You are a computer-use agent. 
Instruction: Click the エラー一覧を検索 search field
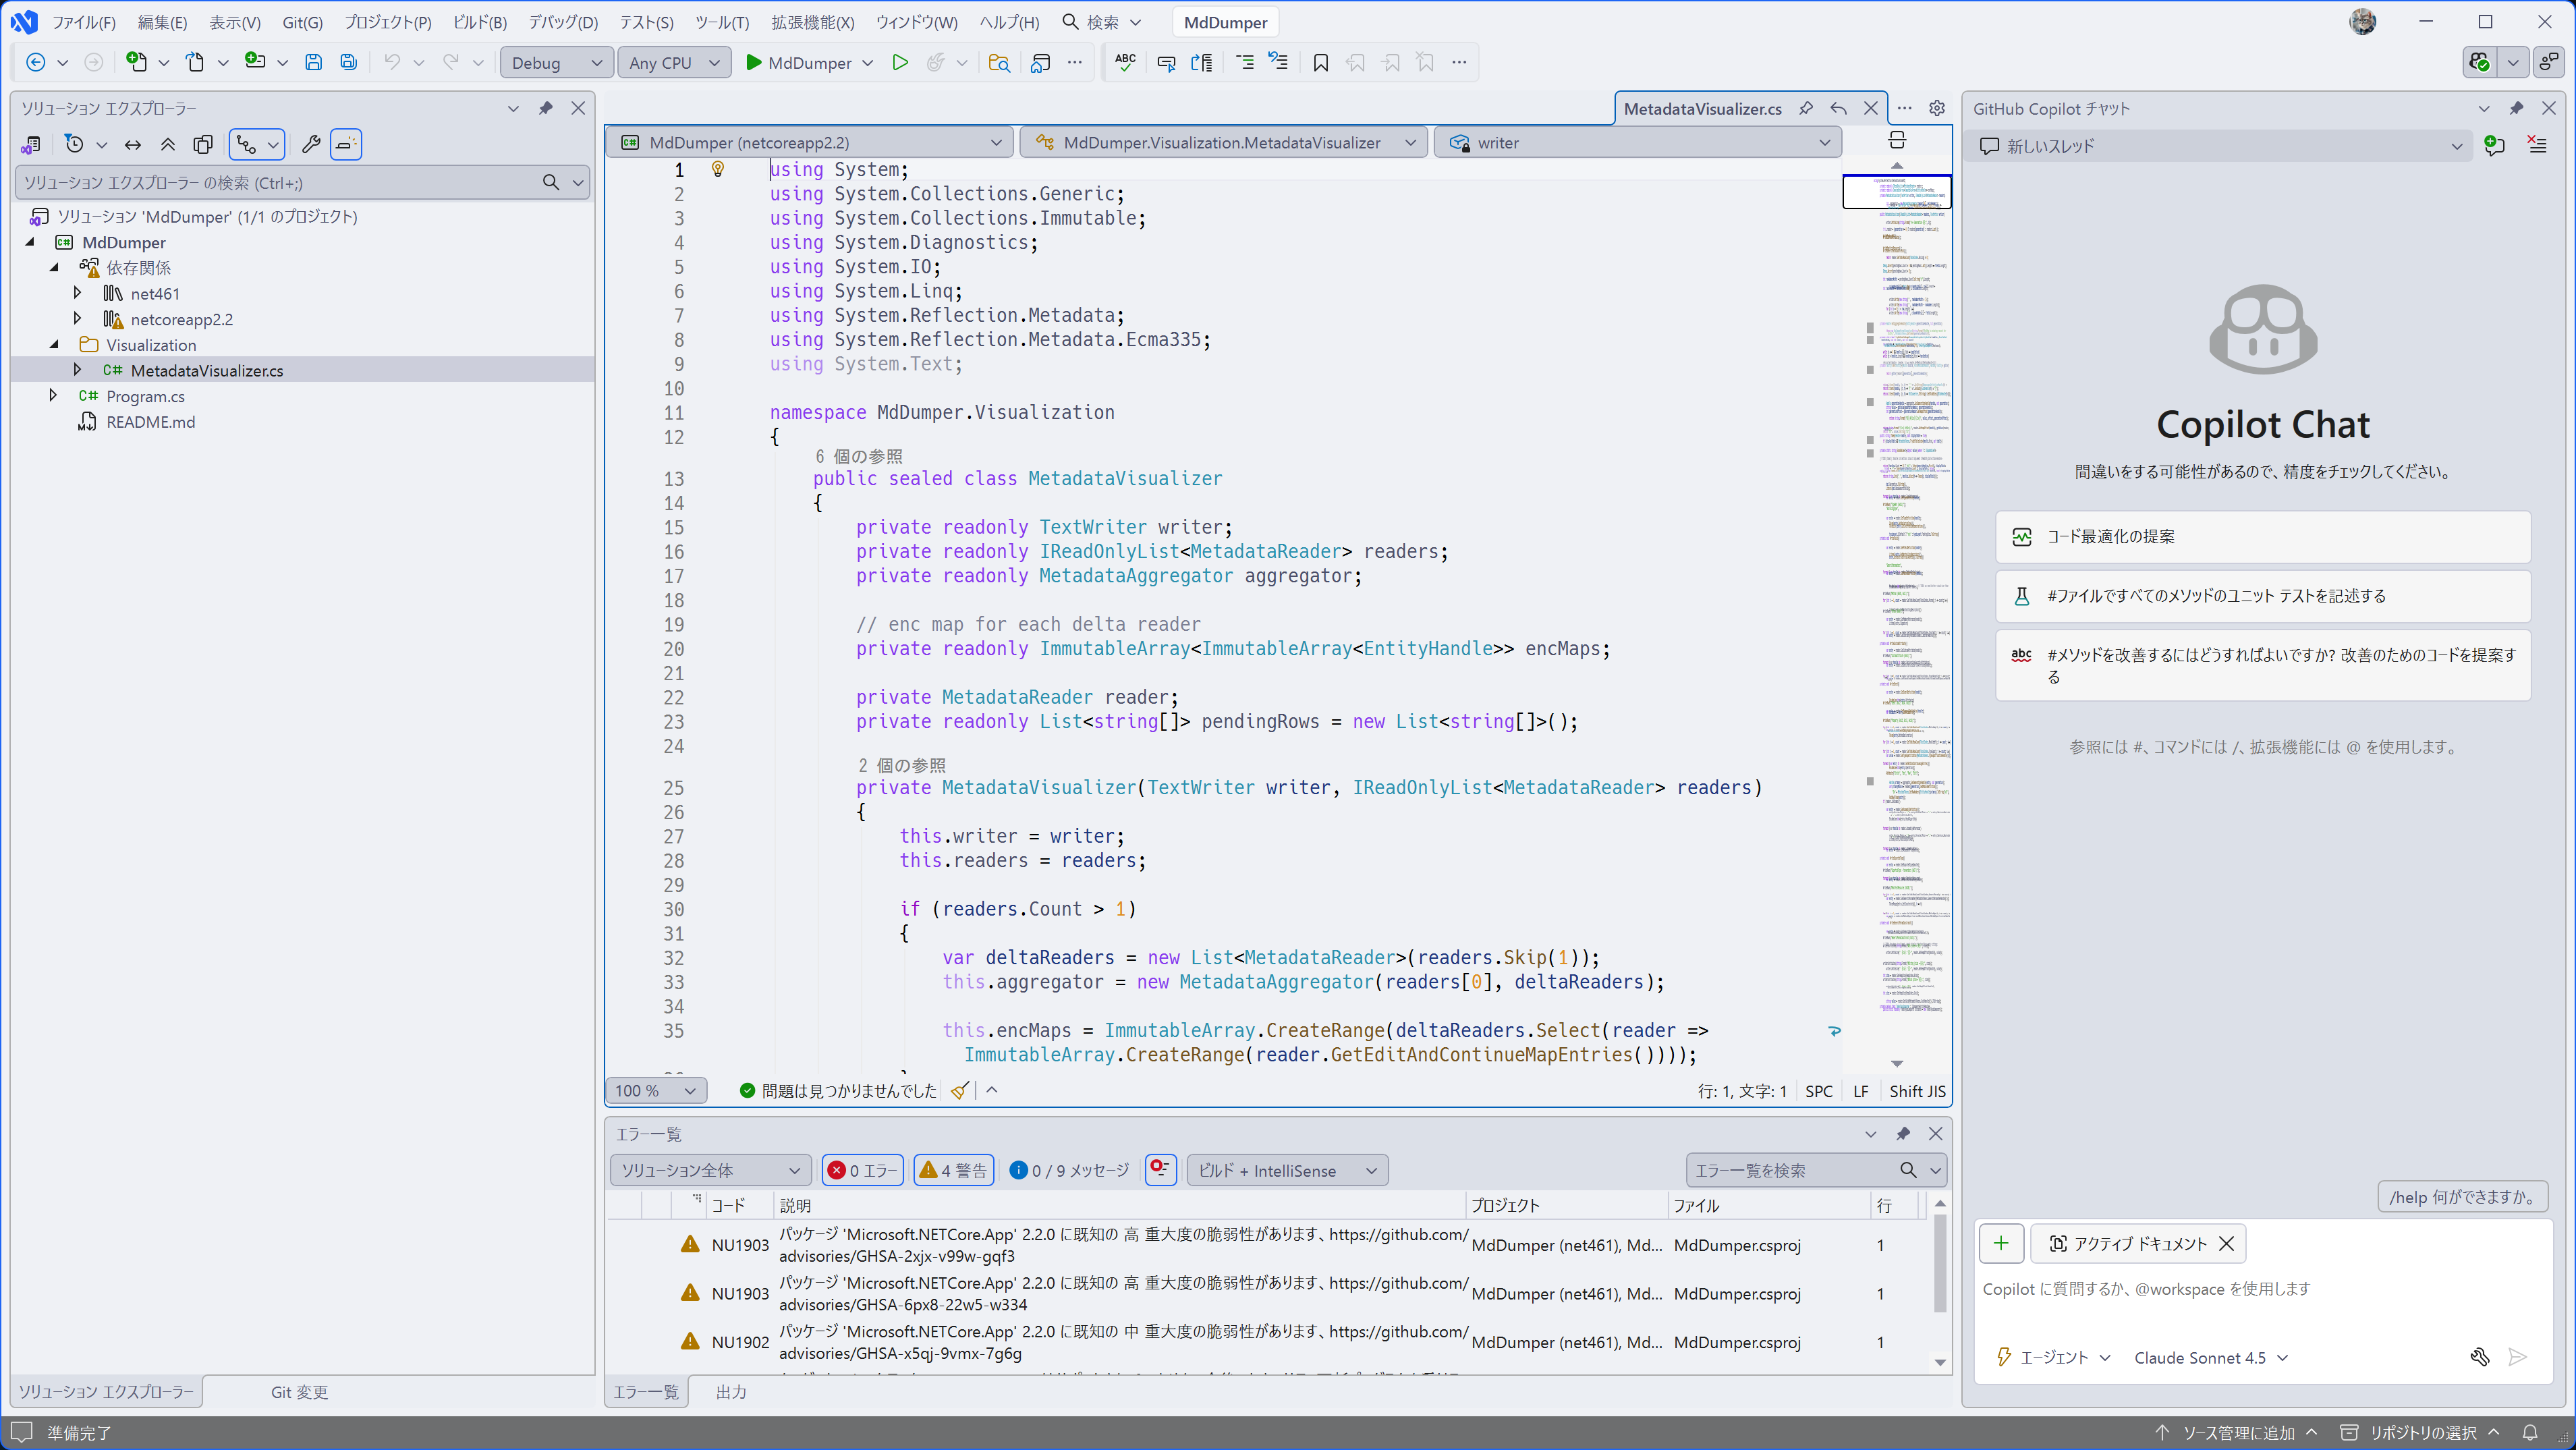(1790, 1170)
